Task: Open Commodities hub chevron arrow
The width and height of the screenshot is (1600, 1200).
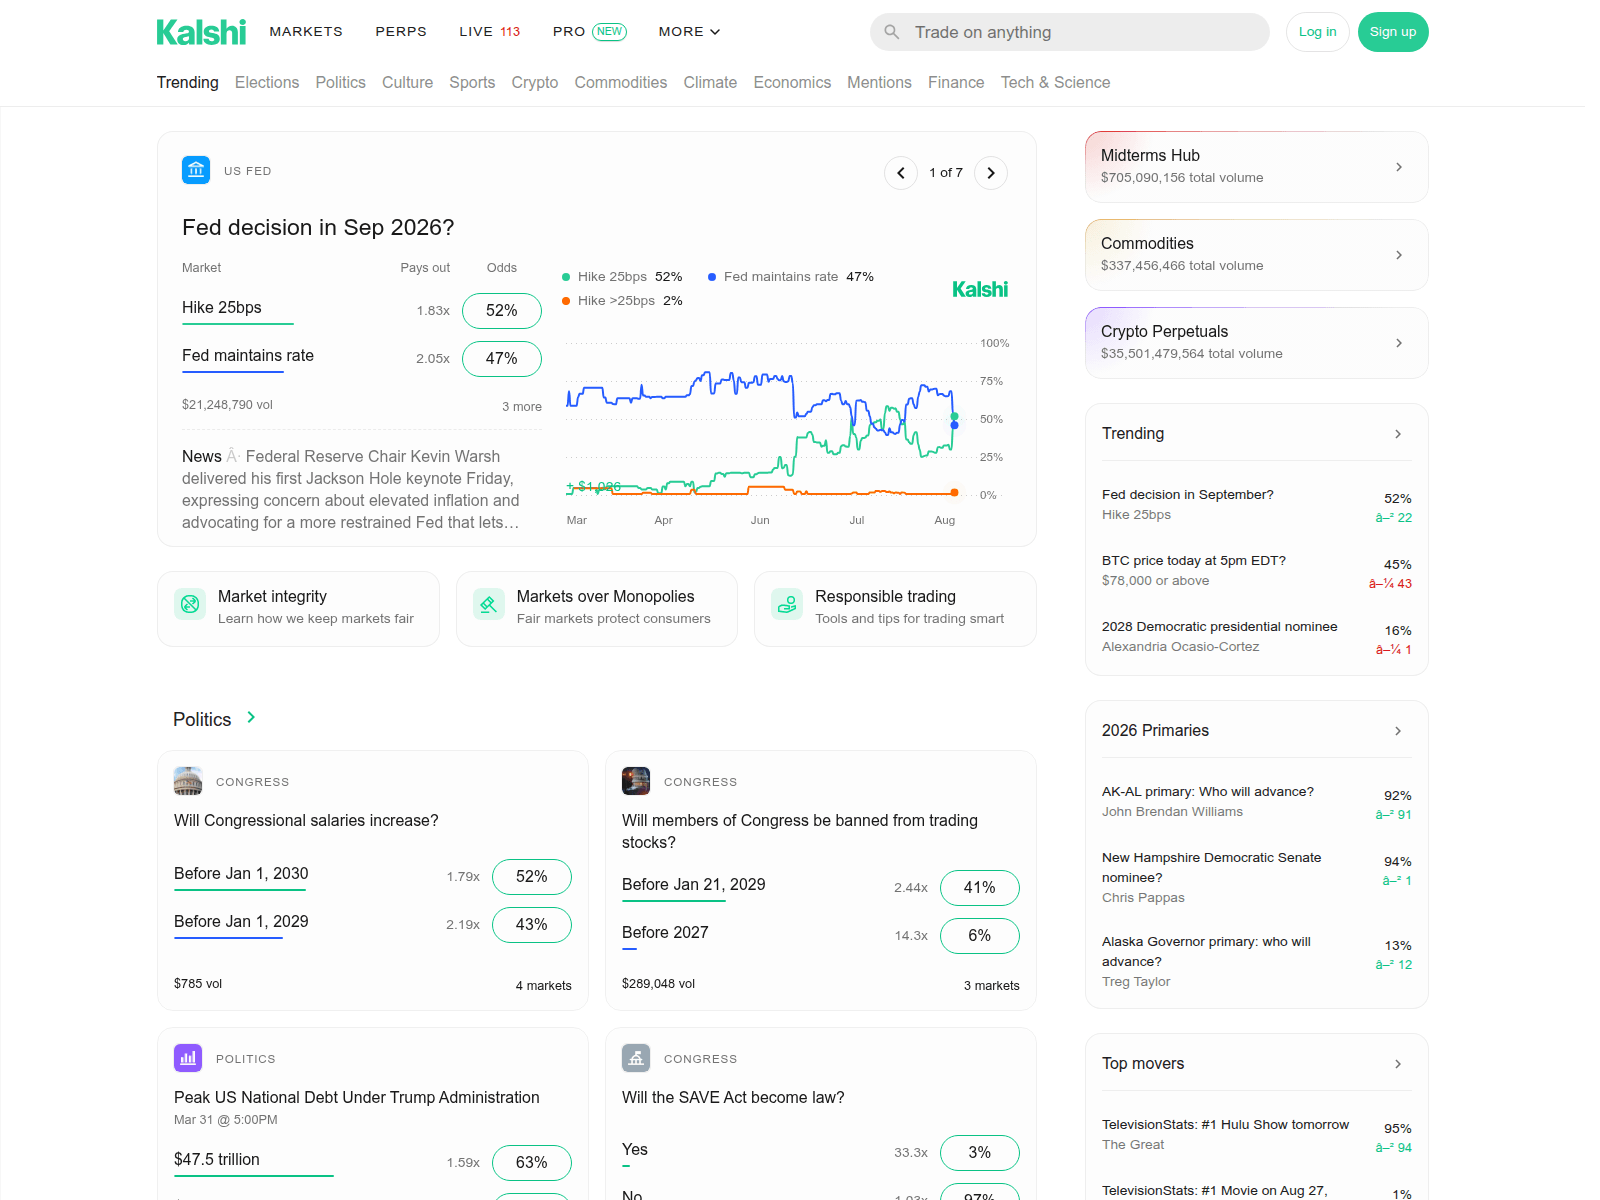Action: pyautogui.click(x=1399, y=255)
